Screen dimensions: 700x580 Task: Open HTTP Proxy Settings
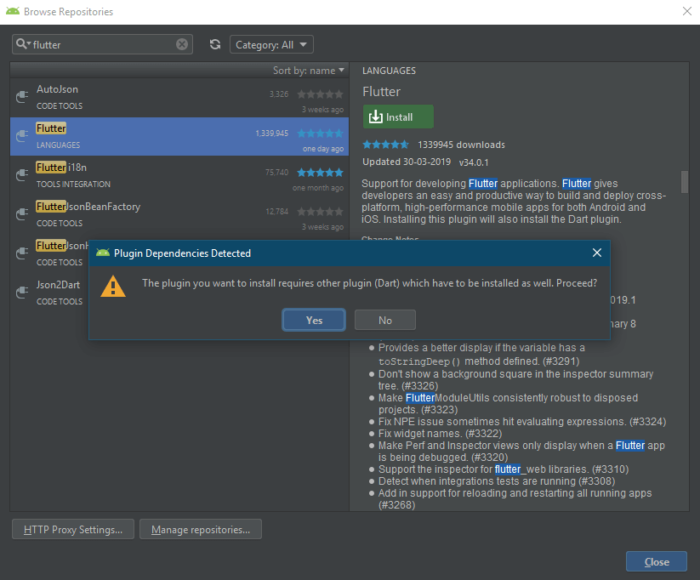tap(73, 529)
